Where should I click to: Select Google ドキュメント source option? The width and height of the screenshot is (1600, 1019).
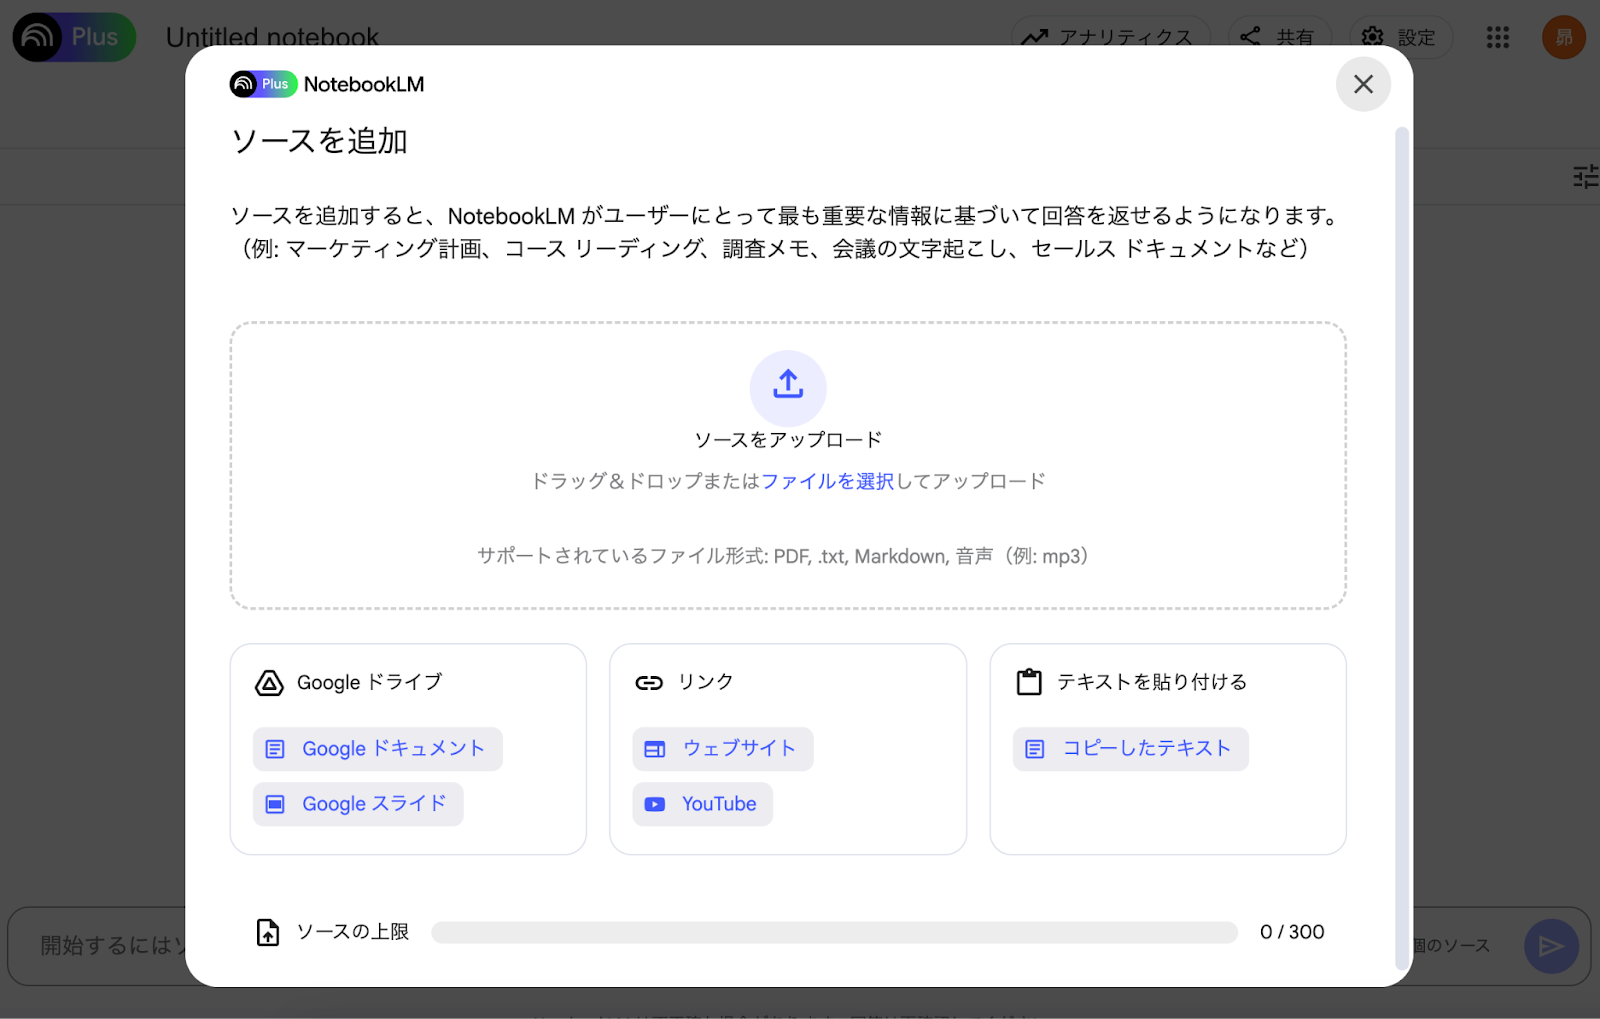click(377, 749)
